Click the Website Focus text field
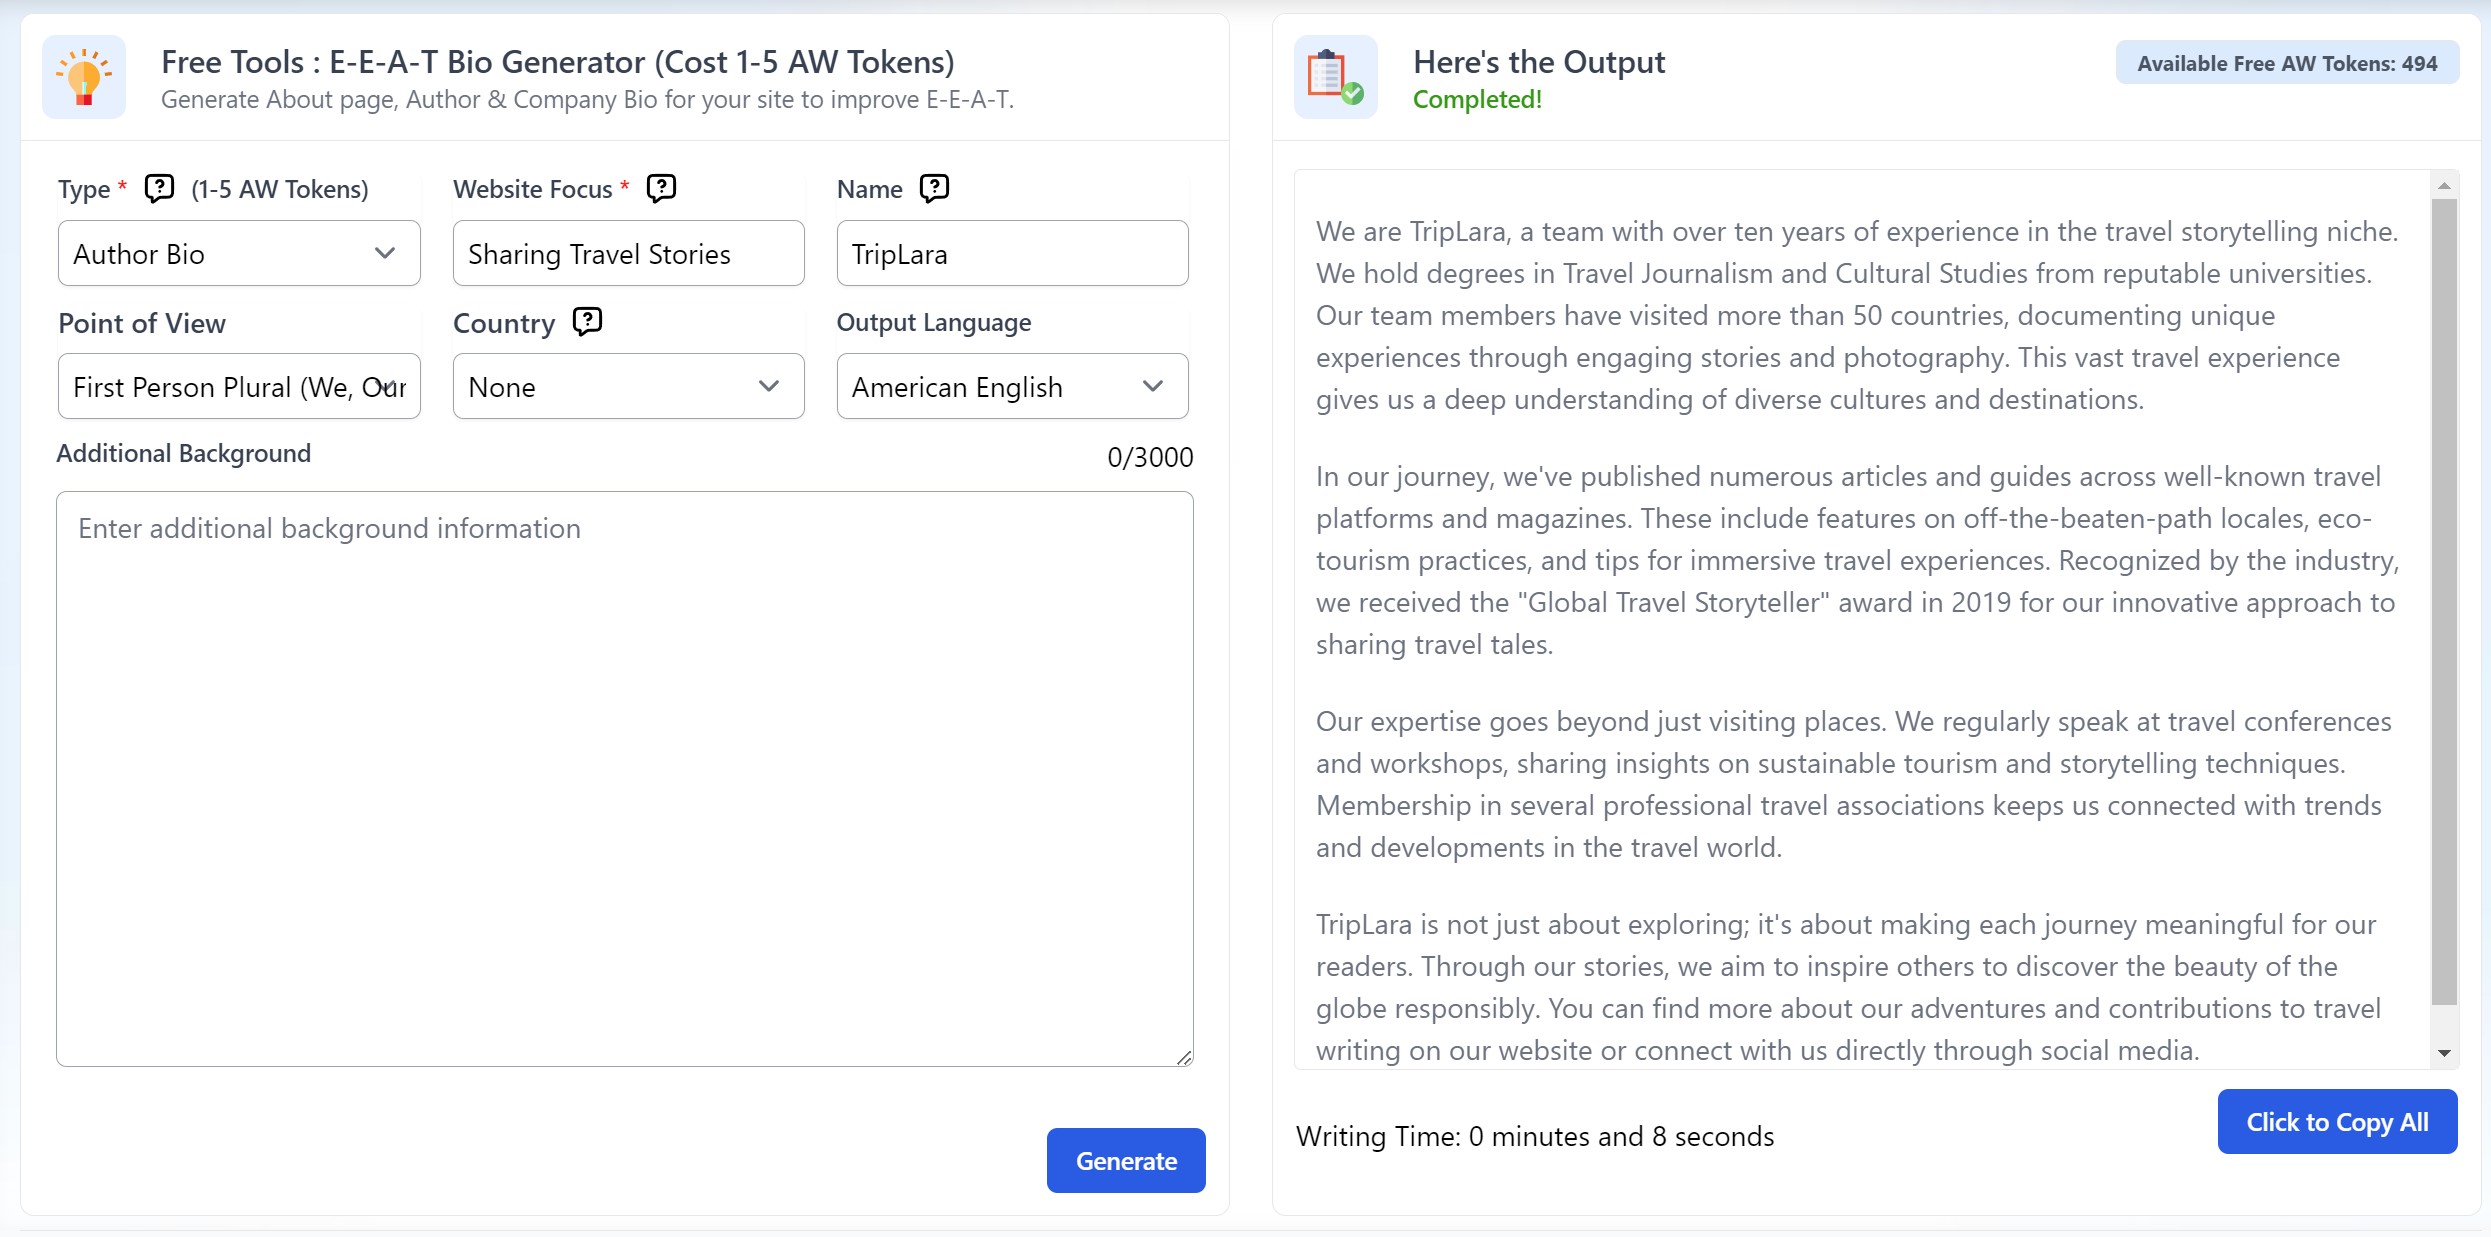2491x1237 pixels. point(628,253)
